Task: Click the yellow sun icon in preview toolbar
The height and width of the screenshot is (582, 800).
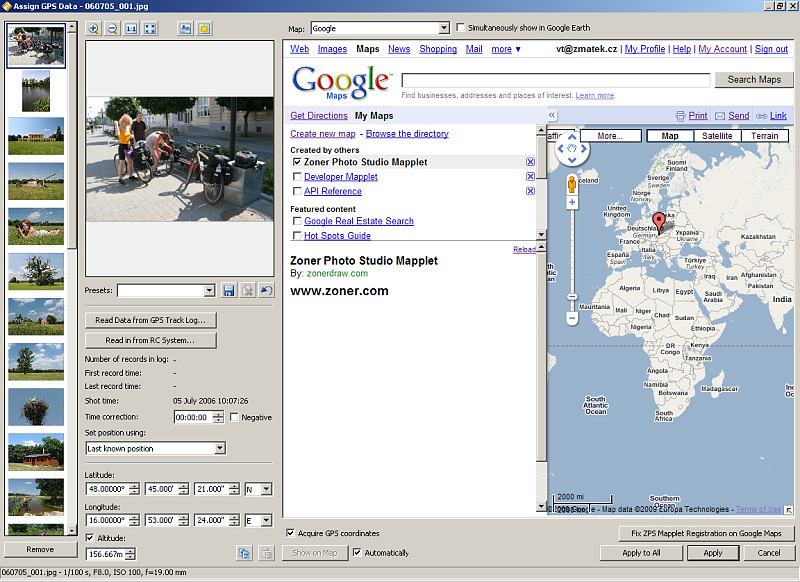Action: (x=204, y=29)
